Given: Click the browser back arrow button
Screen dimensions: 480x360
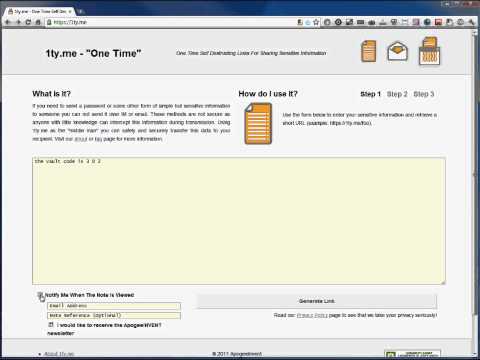Looking at the screenshot, I should 8,22.
